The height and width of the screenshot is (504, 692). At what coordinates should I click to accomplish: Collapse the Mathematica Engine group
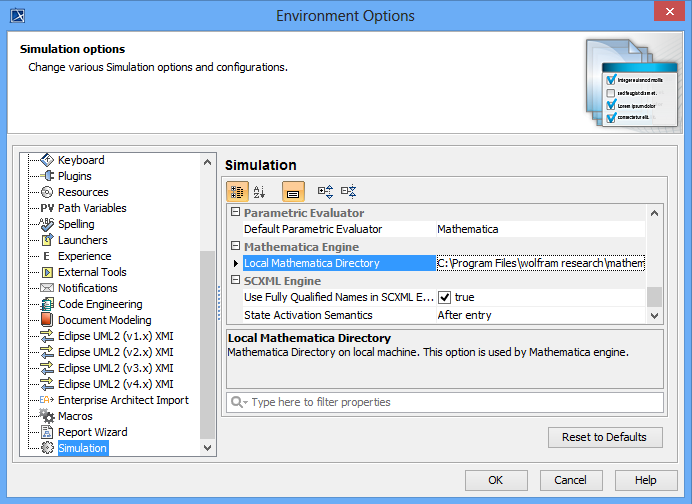pyautogui.click(x=236, y=247)
